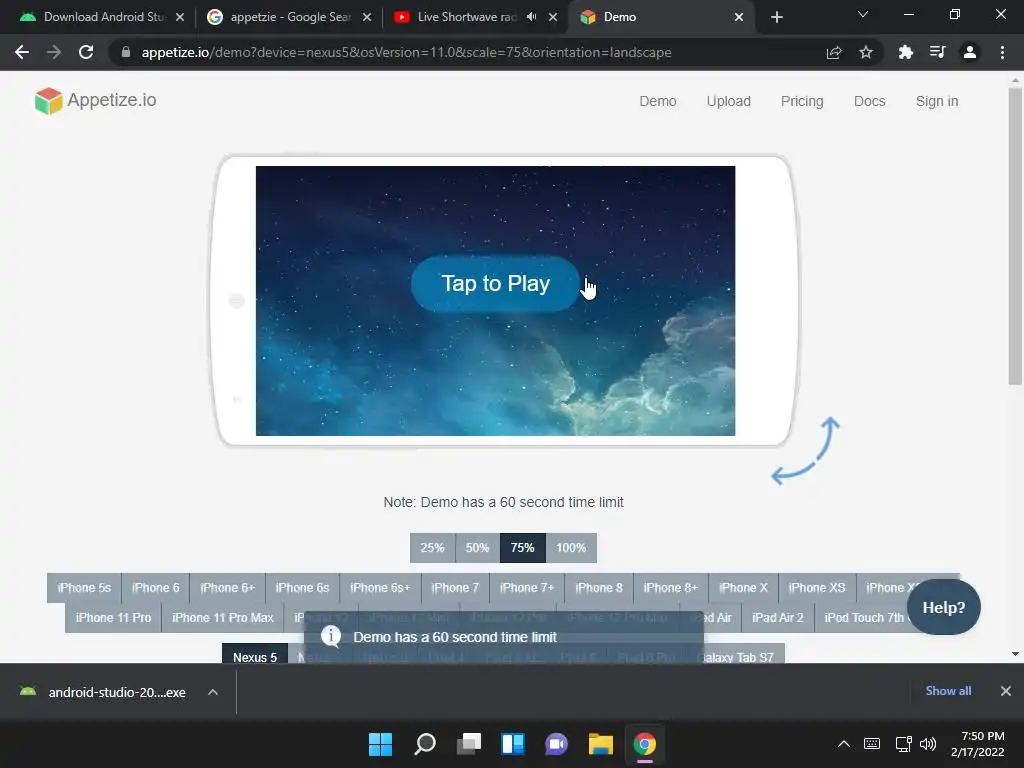The width and height of the screenshot is (1024, 768).
Task: Select the iPhone 5s device
Action: [x=84, y=588]
